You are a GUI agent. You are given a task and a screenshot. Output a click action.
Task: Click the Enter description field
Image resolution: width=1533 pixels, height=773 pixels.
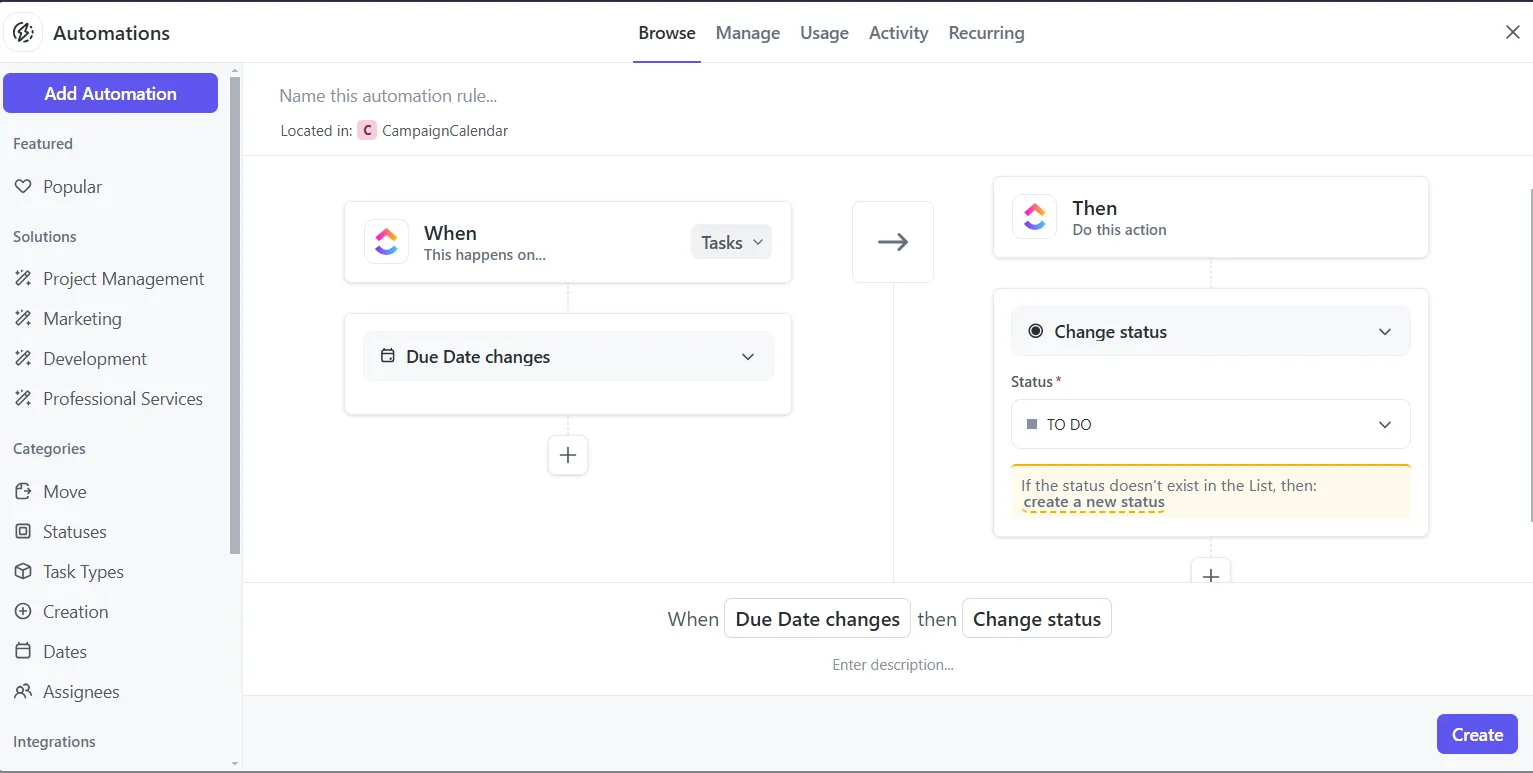[x=893, y=665]
